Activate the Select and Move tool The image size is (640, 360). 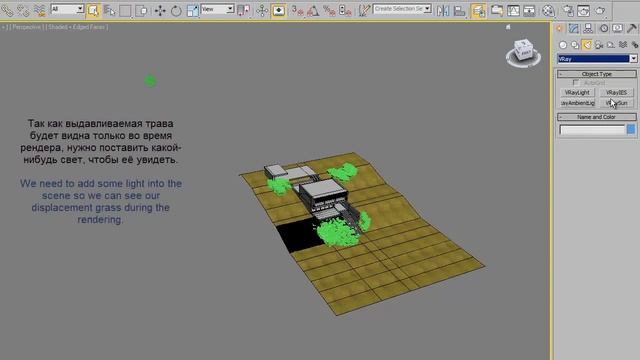click(160, 11)
